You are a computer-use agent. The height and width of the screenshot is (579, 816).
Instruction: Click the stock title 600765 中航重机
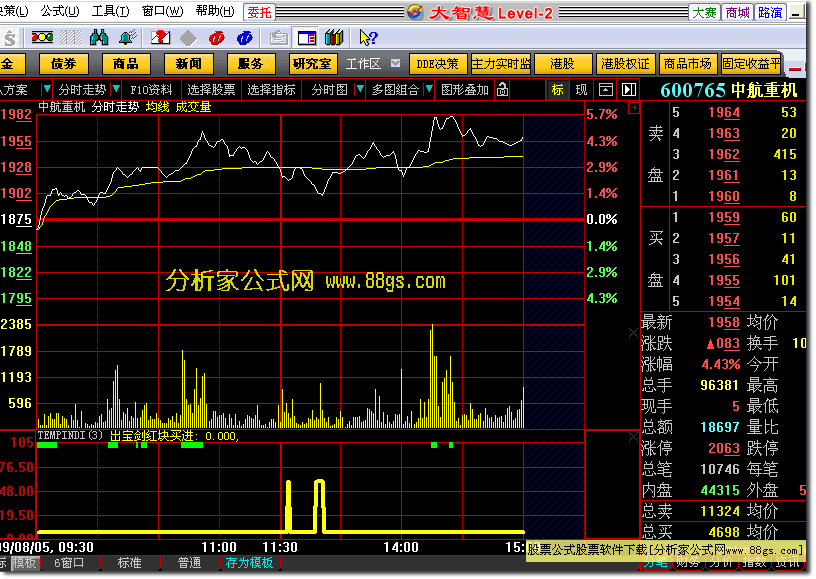(729, 90)
